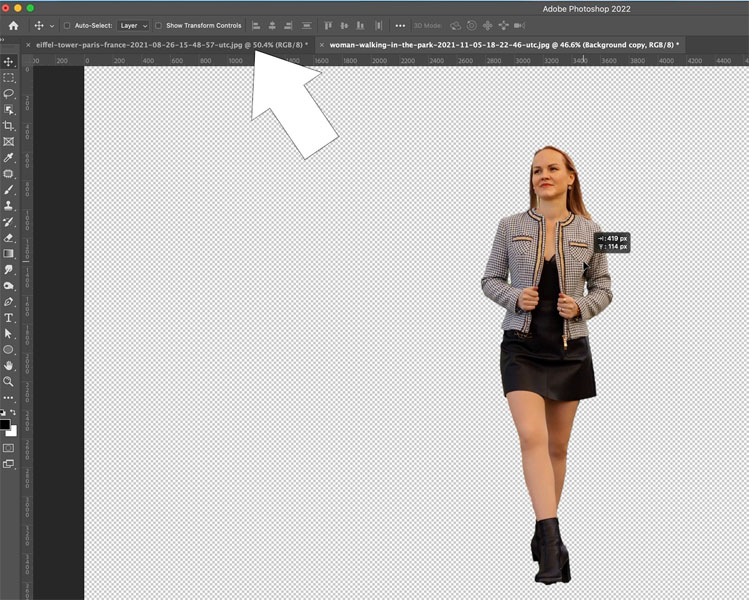Screen dimensions: 749x600
Task: Click the 3D zoom camera icon
Action: [520, 26]
